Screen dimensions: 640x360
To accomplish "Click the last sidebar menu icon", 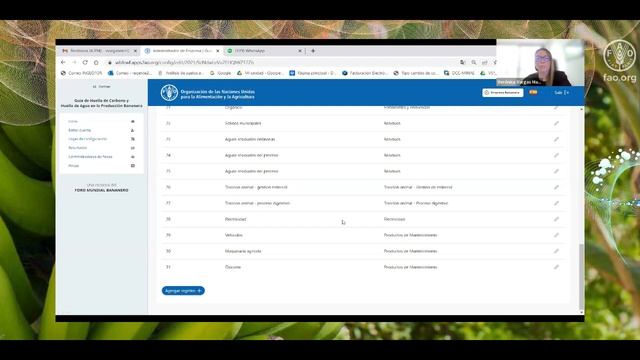I will pyautogui.click(x=133, y=166).
